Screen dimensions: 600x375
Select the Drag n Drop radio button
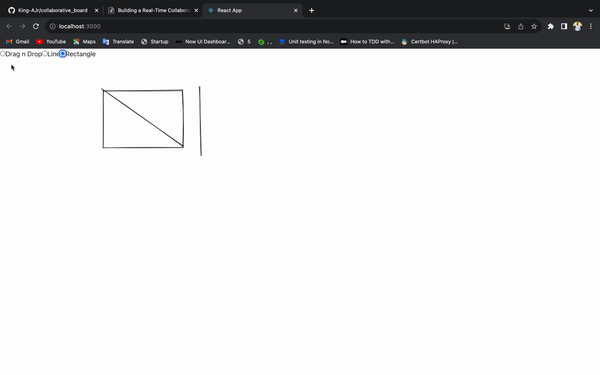coord(3,54)
